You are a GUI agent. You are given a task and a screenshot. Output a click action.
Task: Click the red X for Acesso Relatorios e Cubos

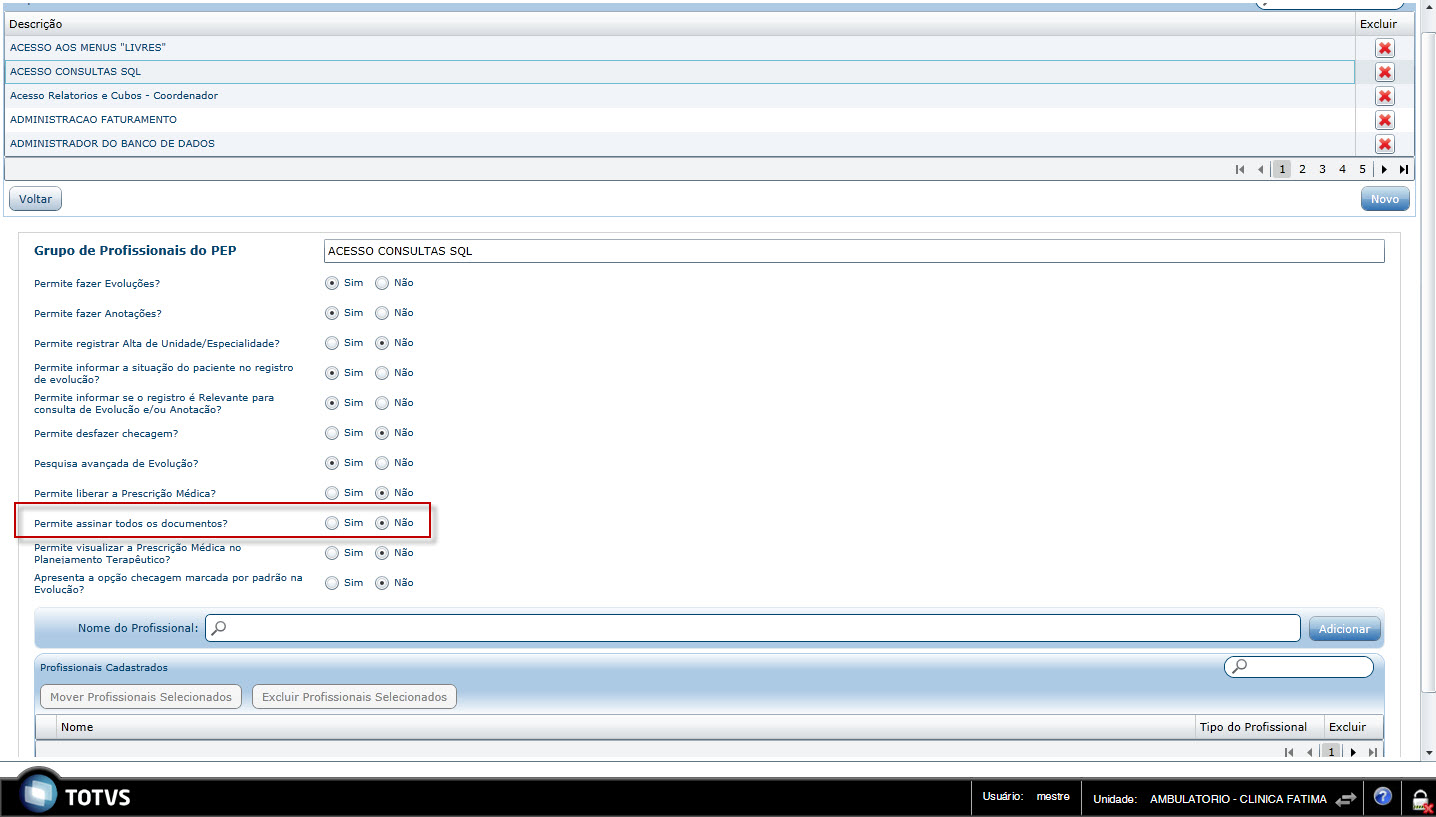[x=1384, y=96]
